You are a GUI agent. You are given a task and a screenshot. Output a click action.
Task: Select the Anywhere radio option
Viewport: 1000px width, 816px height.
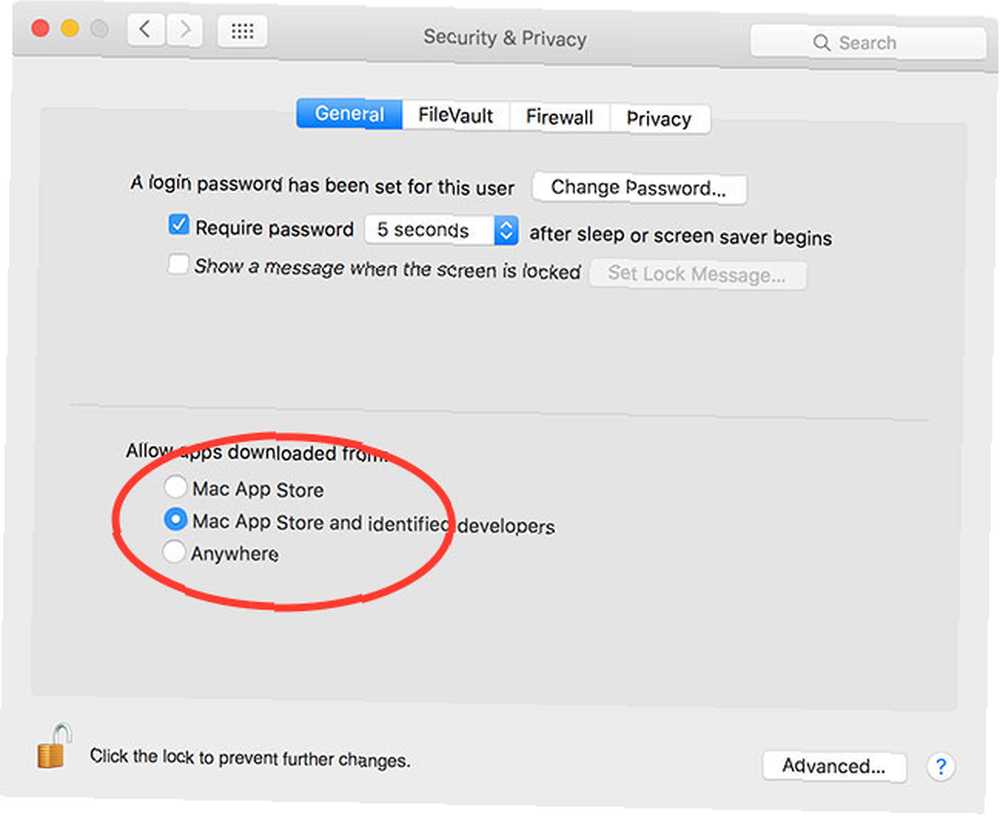[173, 552]
